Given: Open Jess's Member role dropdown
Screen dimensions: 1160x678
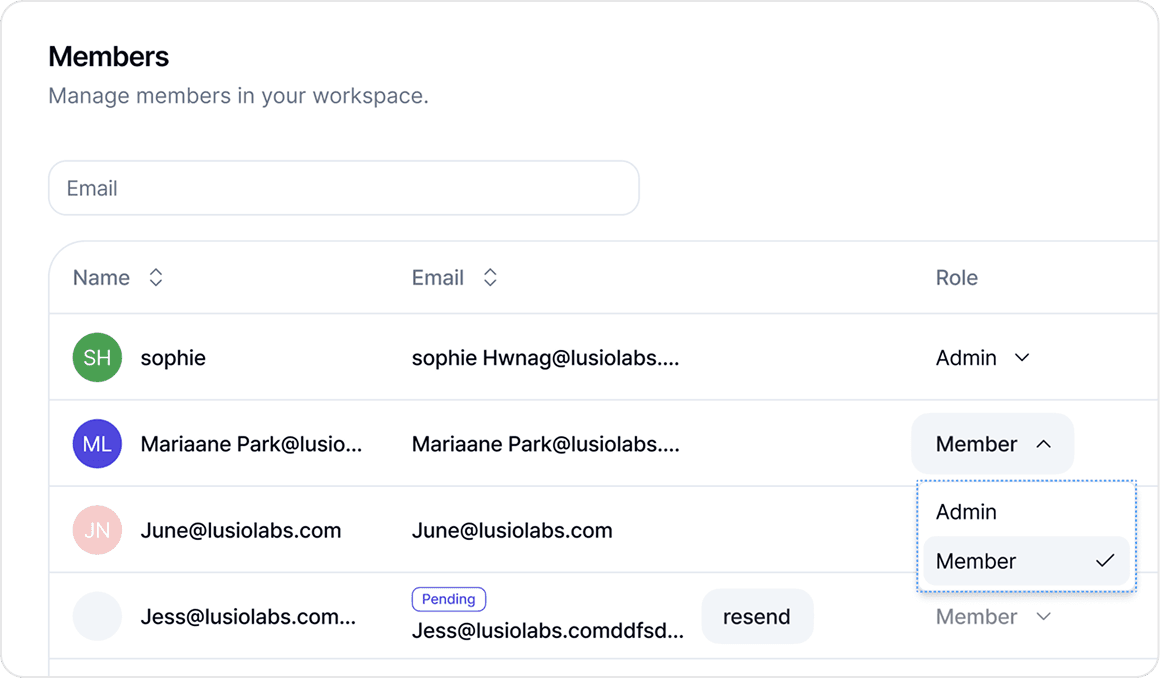Looking at the screenshot, I should (x=993, y=617).
